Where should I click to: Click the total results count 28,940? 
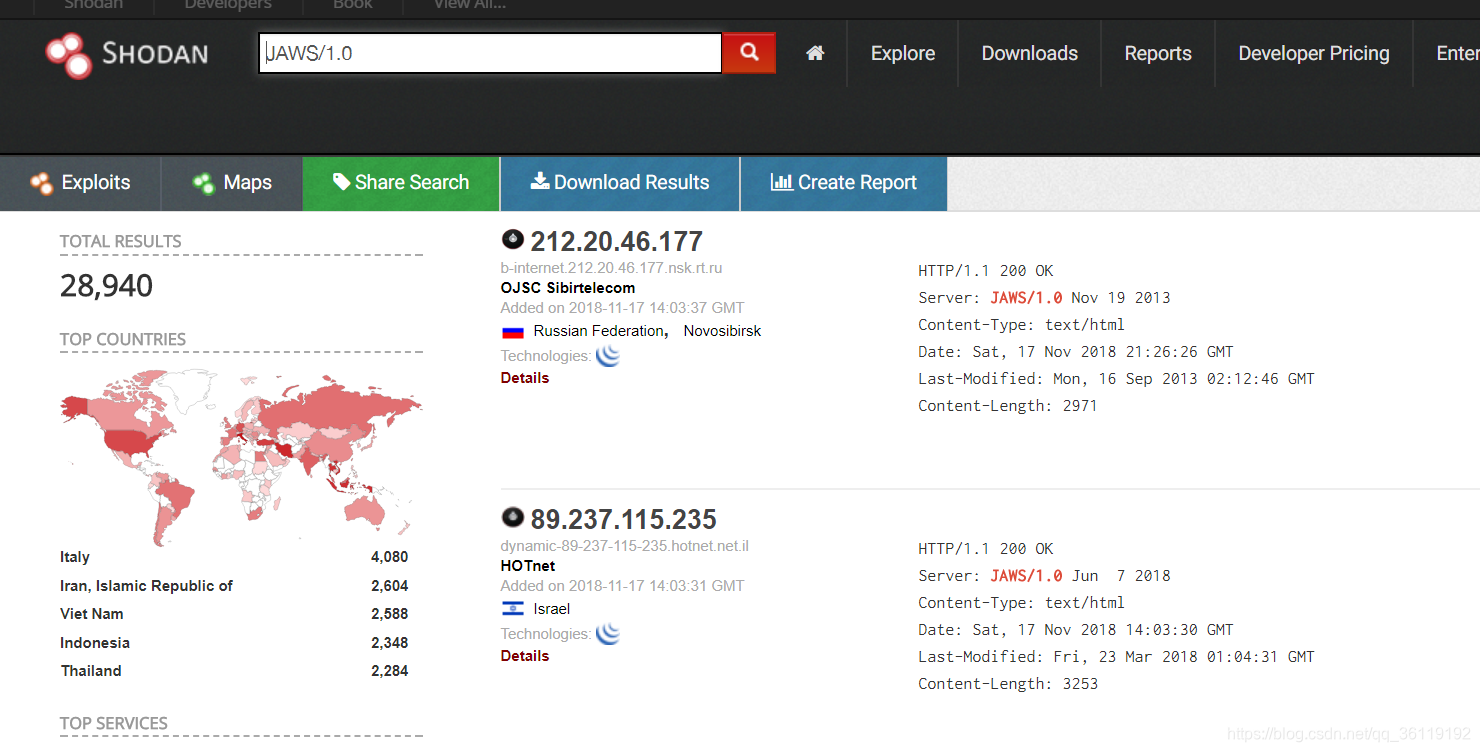tap(106, 286)
